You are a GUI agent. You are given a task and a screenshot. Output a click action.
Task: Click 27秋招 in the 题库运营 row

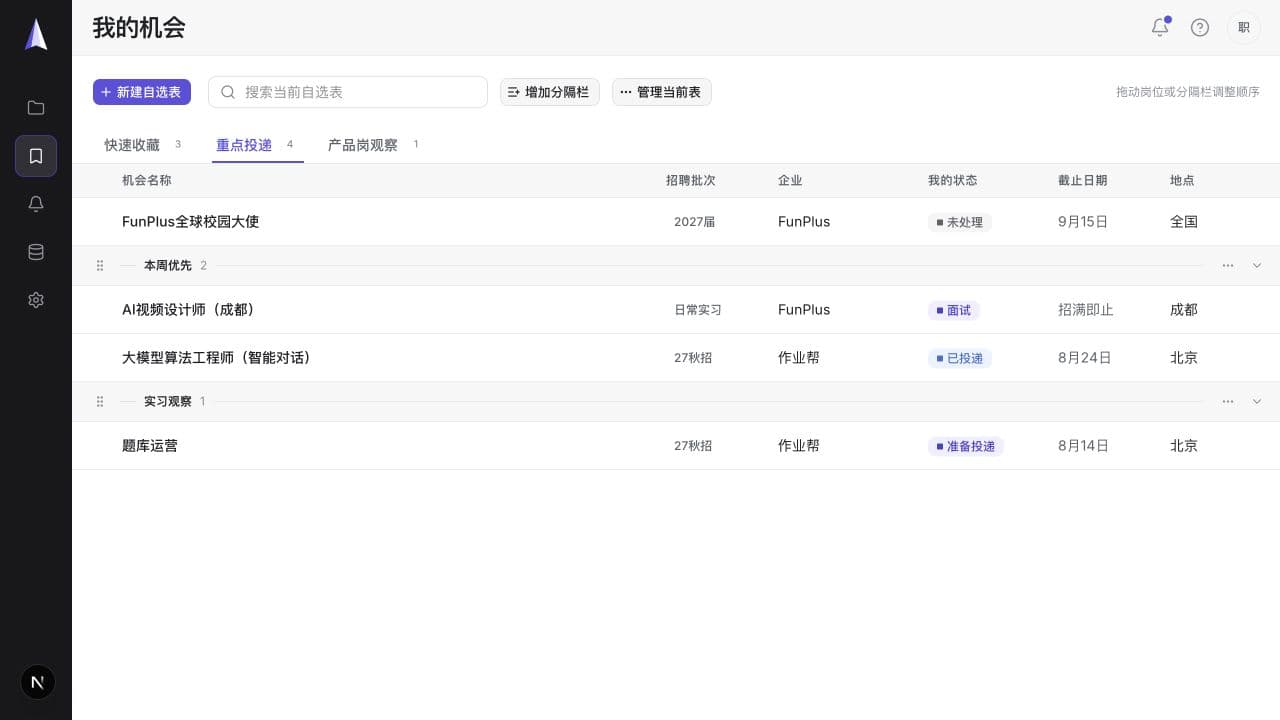[693, 446]
